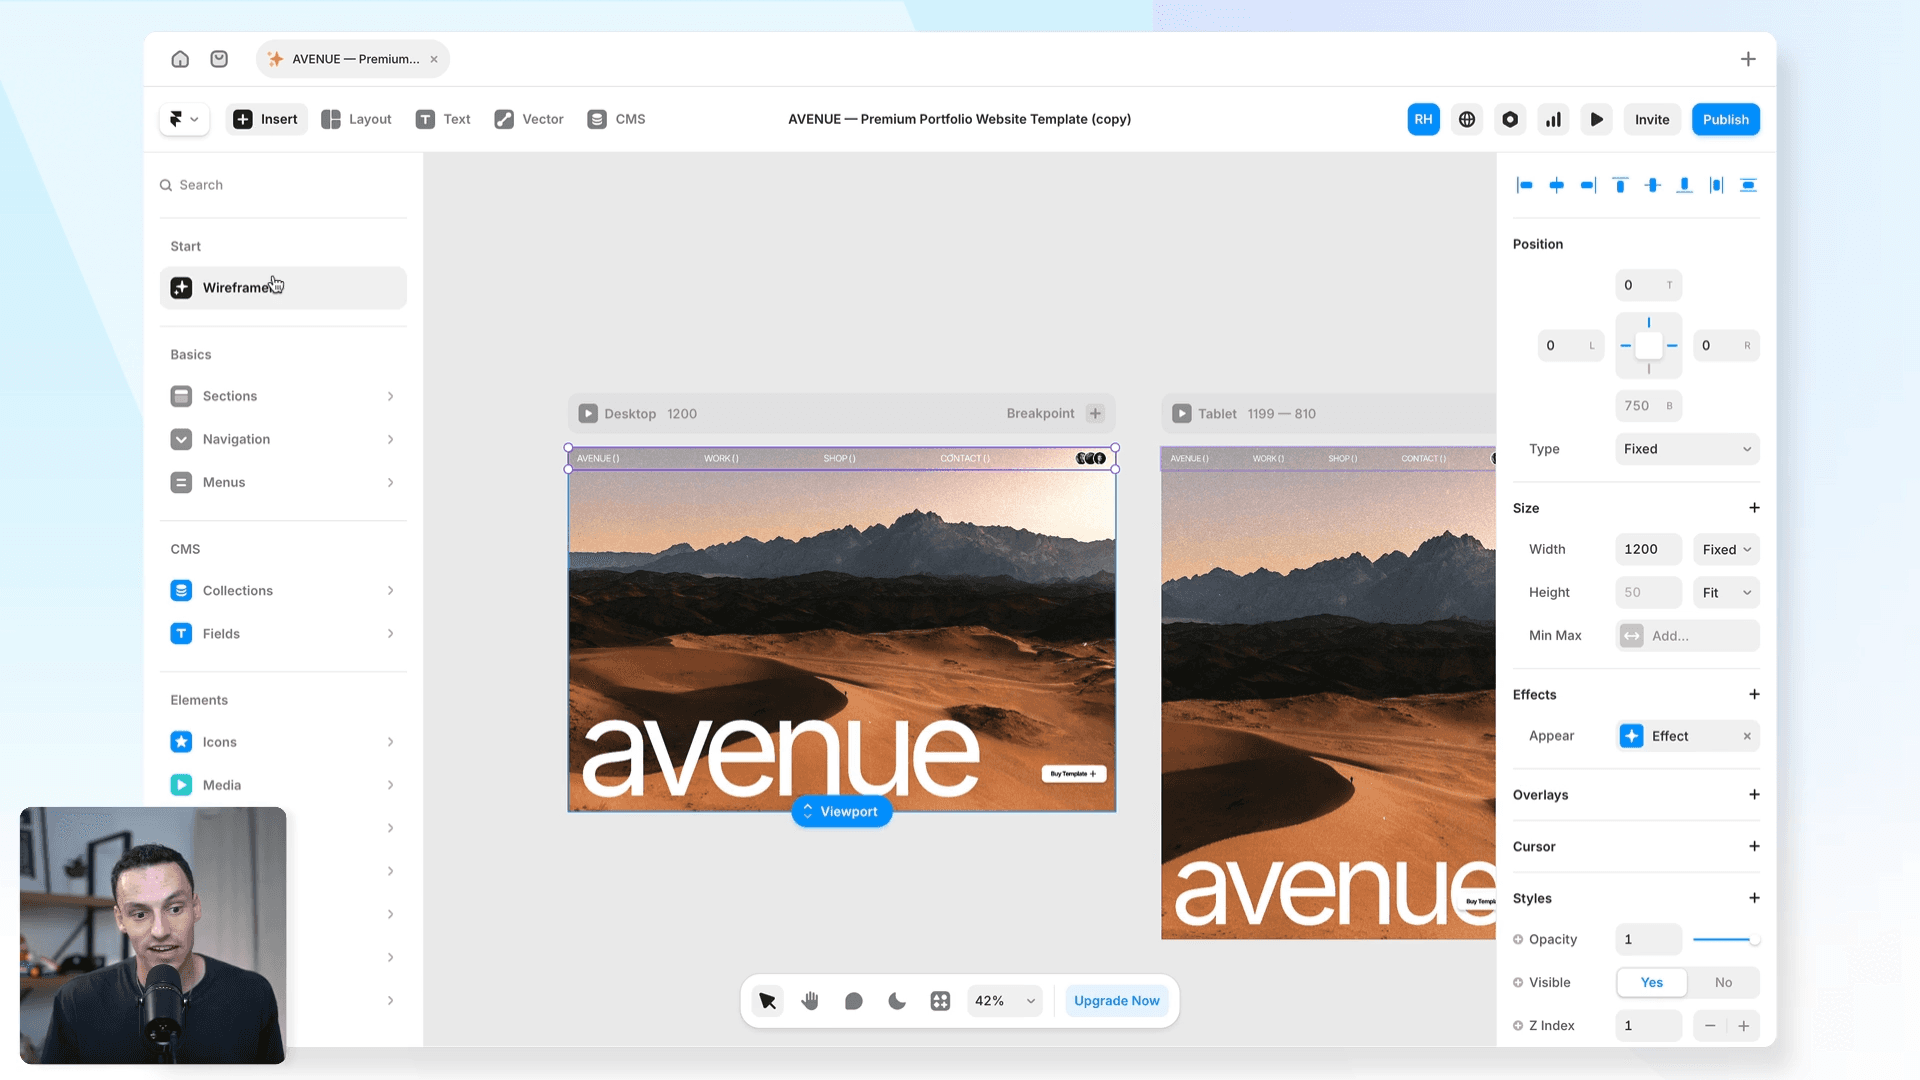Set Visible to Yes
The image size is (1920, 1080).
[x=1652, y=982]
